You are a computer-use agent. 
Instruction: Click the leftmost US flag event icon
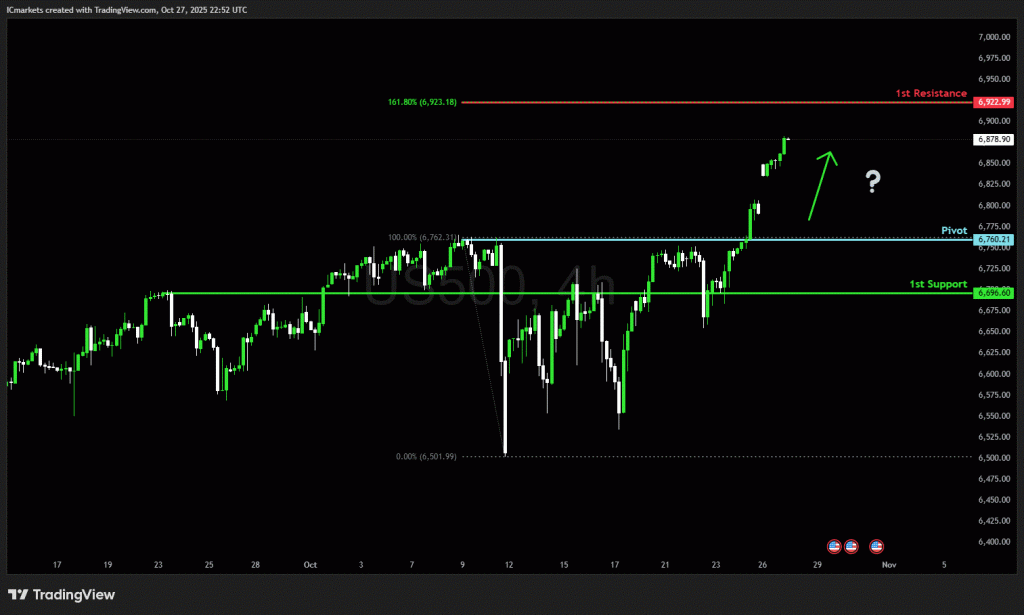[834, 546]
